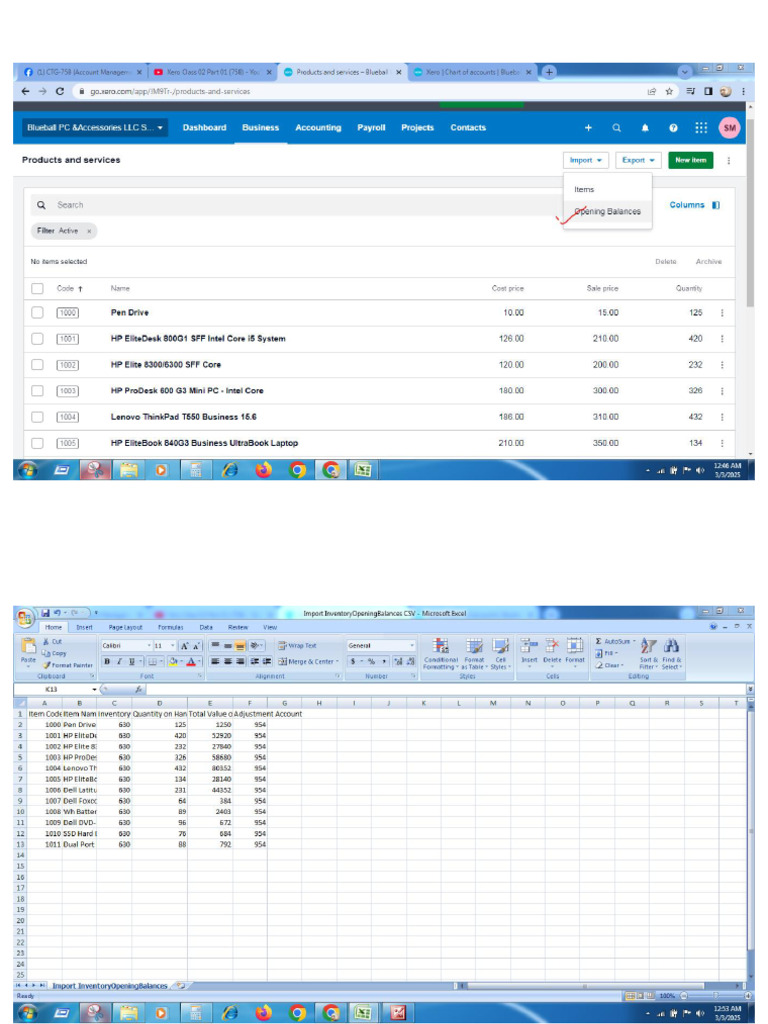Open the Xero notifications bell
The image size is (768, 1024).
645,128
